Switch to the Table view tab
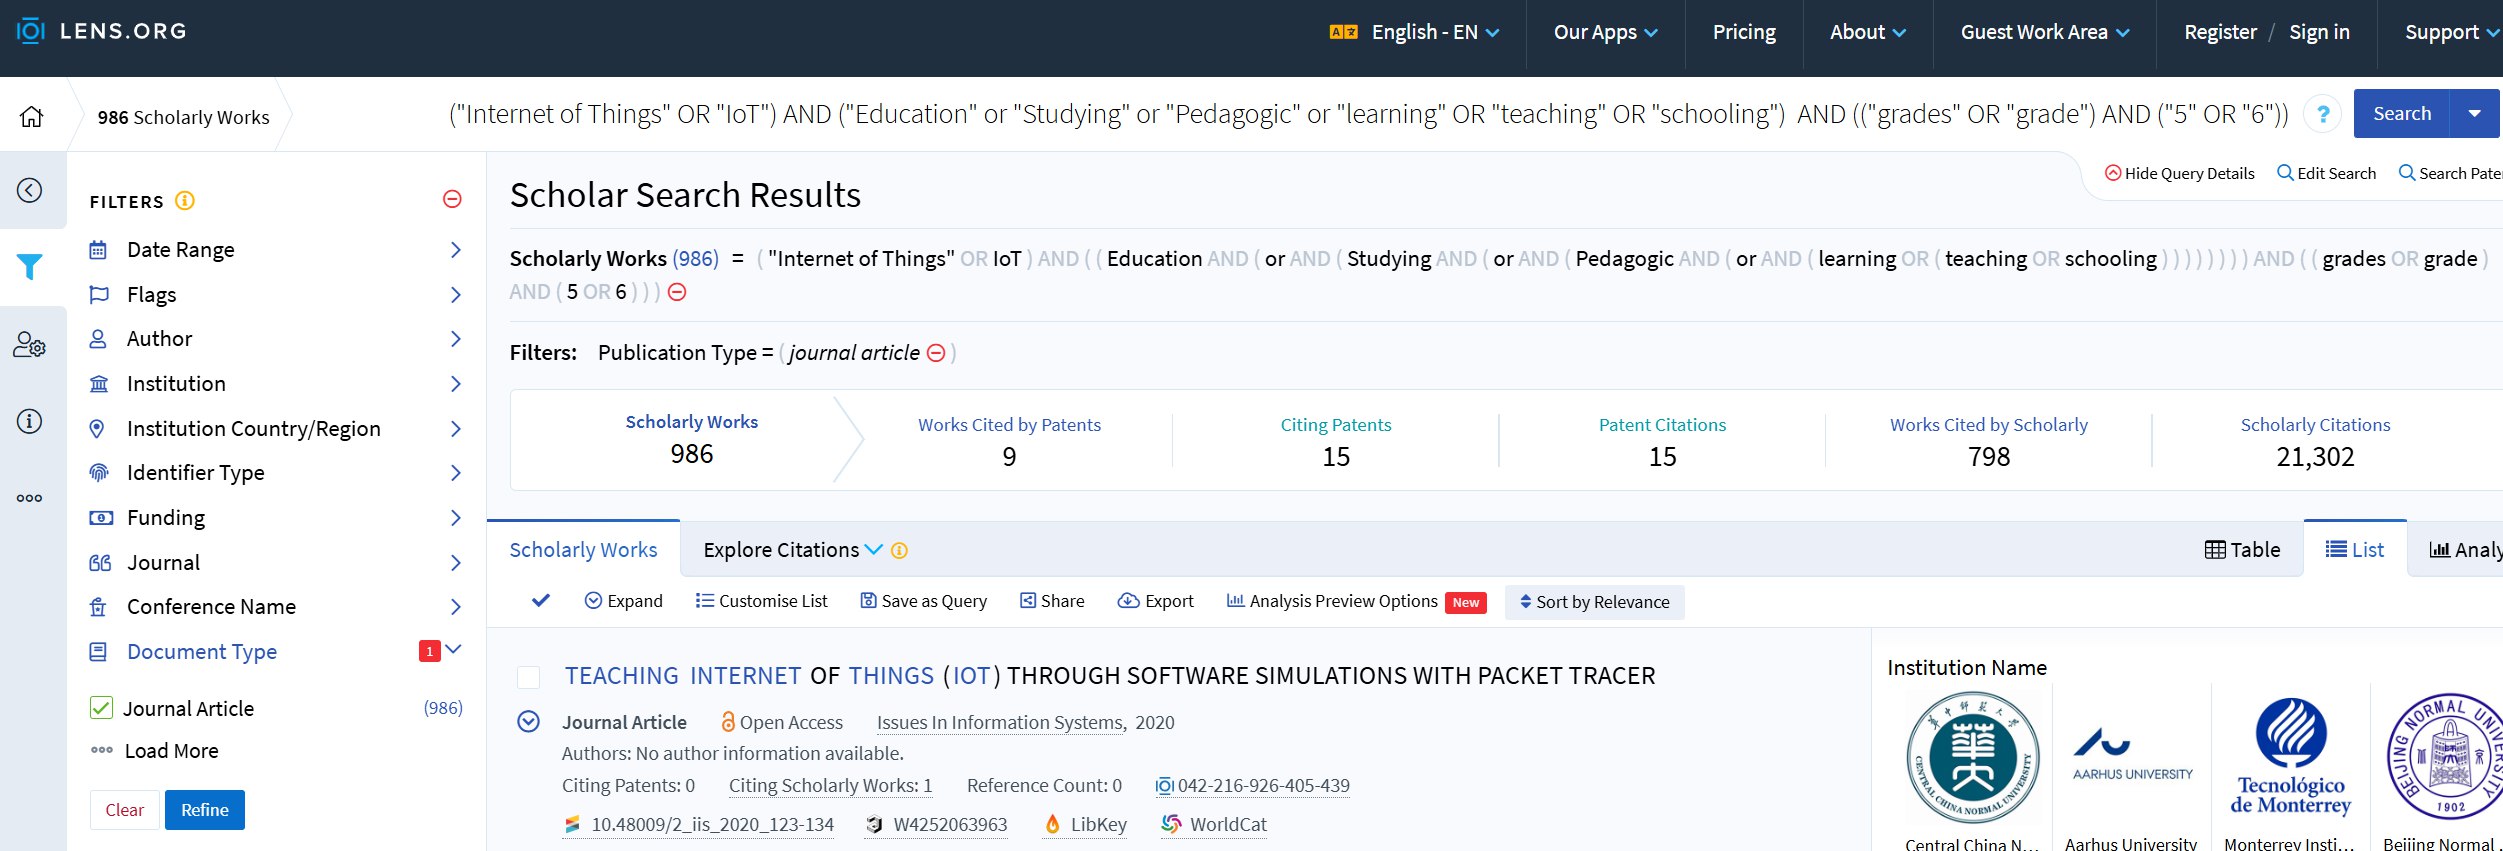The width and height of the screenshot is (2503, 851). (2242, 550)
